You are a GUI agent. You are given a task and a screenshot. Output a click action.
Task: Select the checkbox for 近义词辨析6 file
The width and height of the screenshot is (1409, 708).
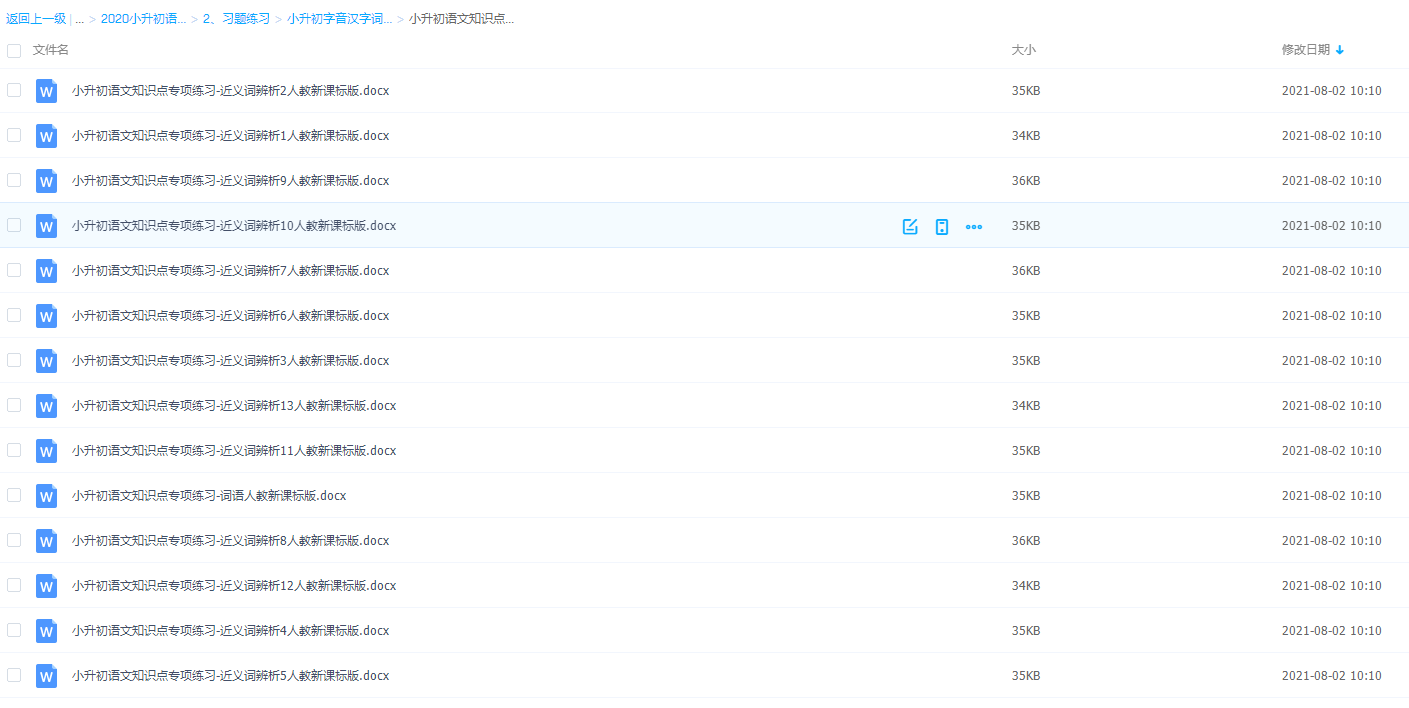tap(14, 315)
